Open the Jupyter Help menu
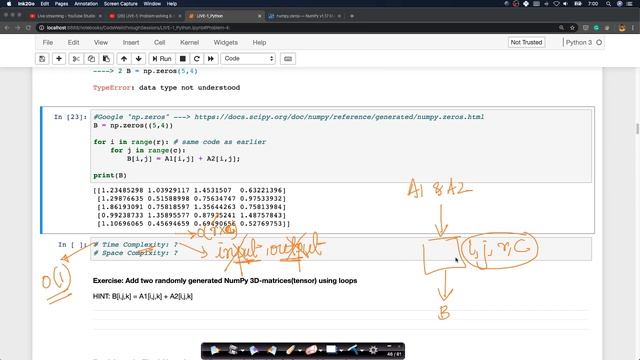The image size is (640, 360). click(259, 42)
